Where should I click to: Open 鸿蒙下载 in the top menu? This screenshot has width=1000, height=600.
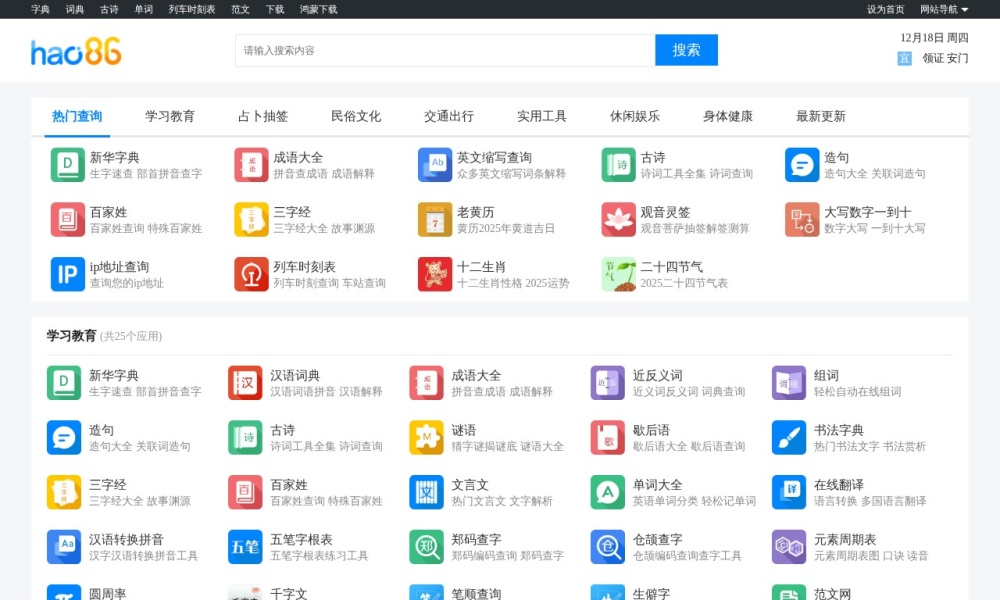320,9
